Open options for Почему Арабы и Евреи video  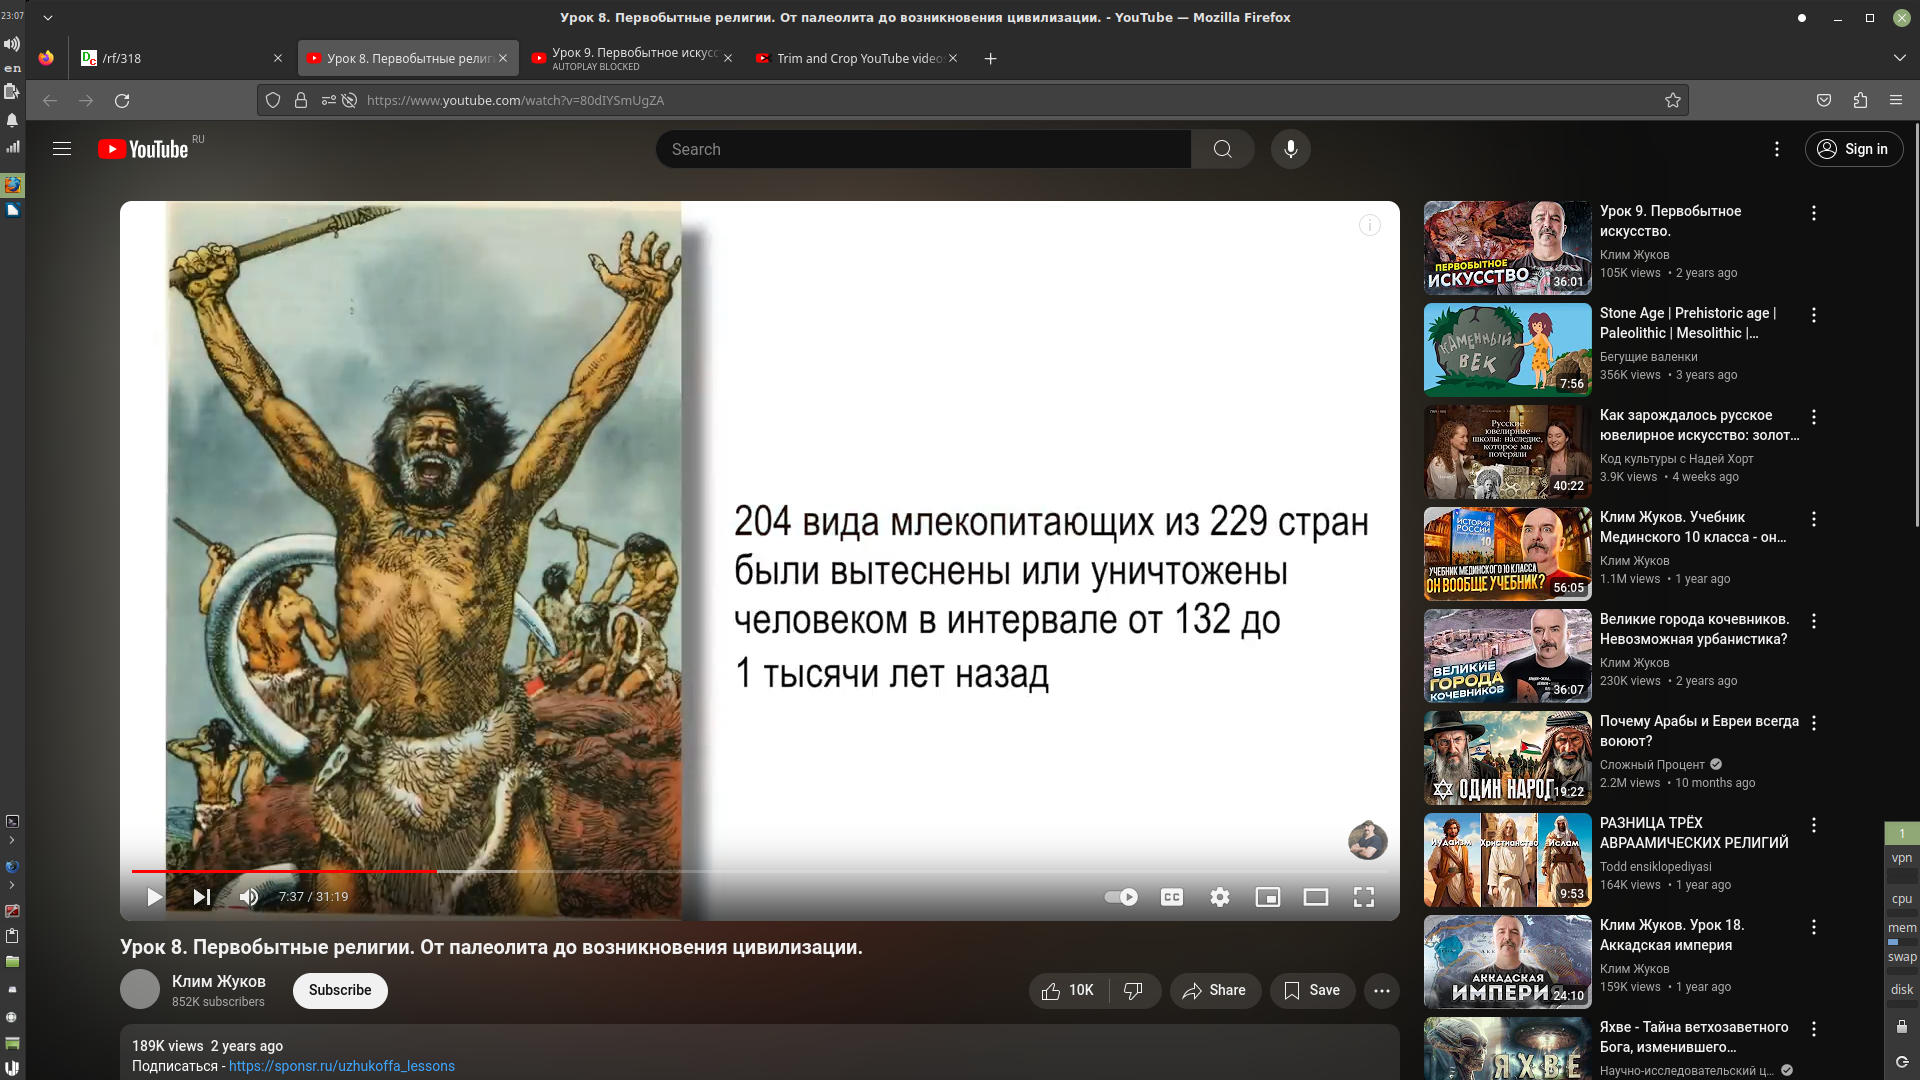1813,723
